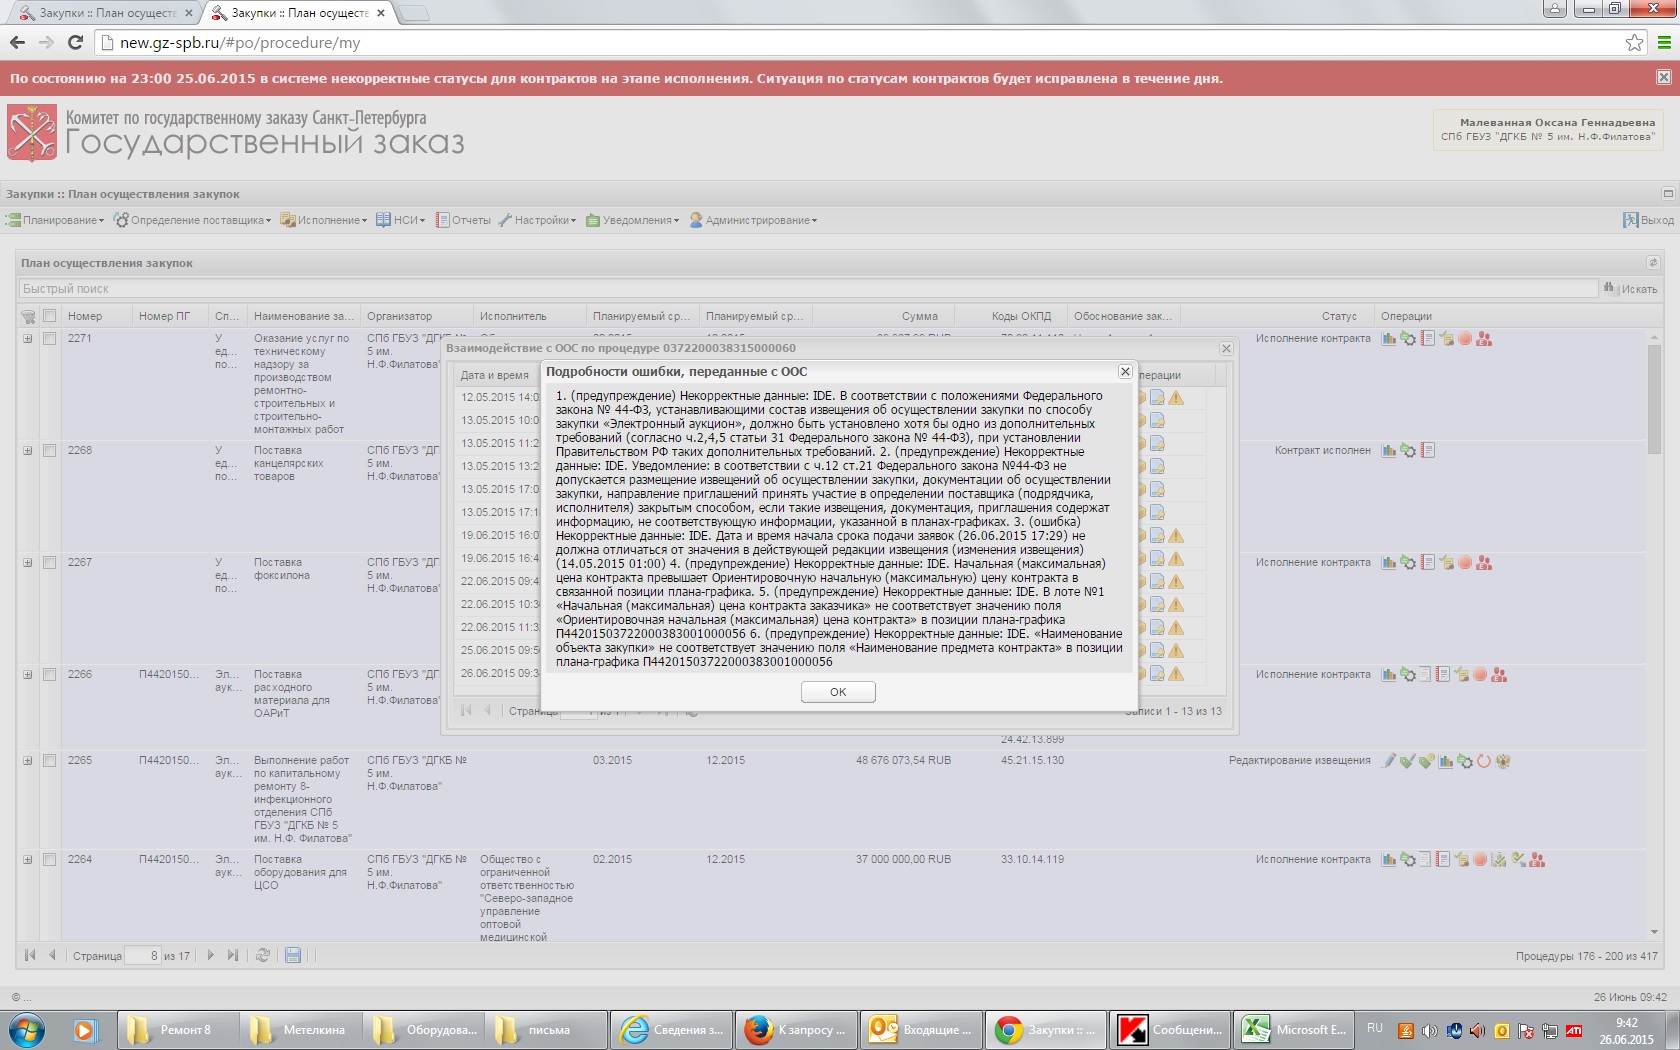Click red participants icon in row 2264

[1537, 860]
